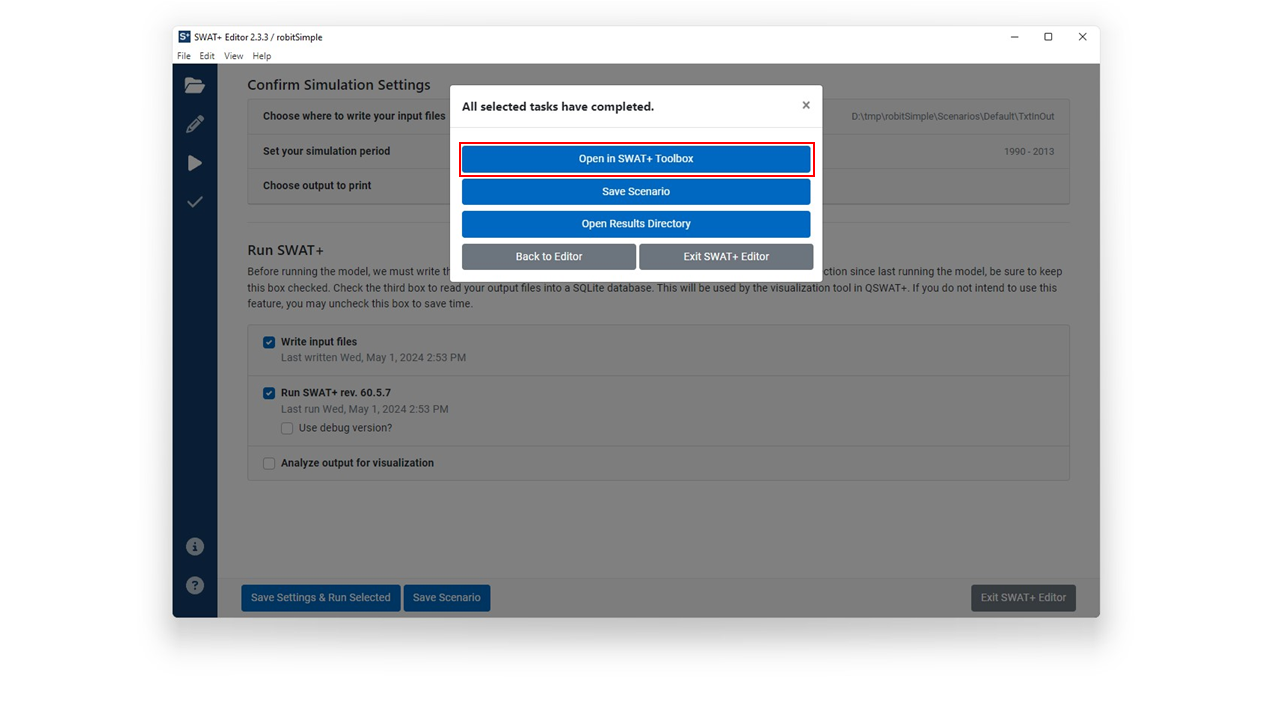
Task: Click Last written Wed, May 1, 2024 text
Action: point(373,358)
